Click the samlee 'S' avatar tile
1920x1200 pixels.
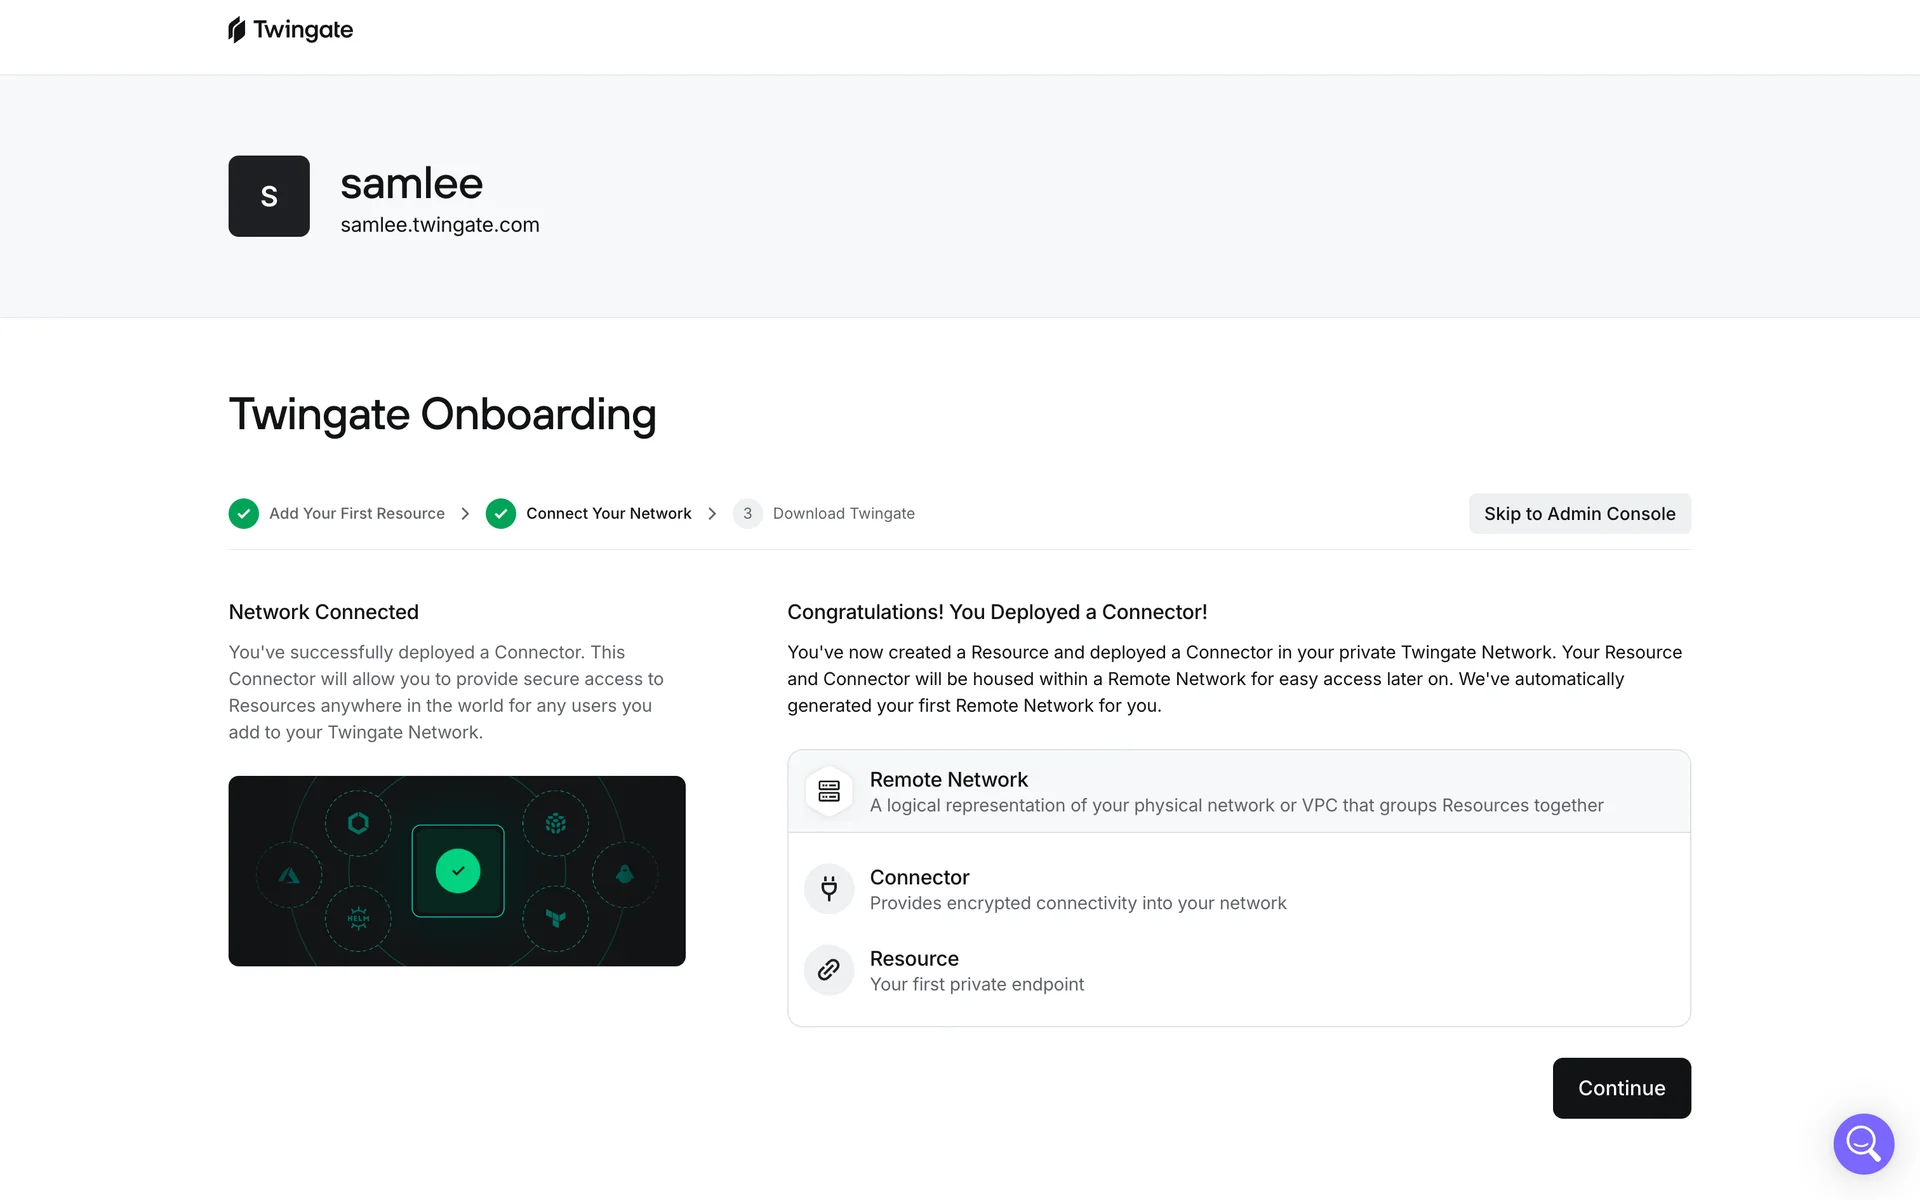(269, 196)
